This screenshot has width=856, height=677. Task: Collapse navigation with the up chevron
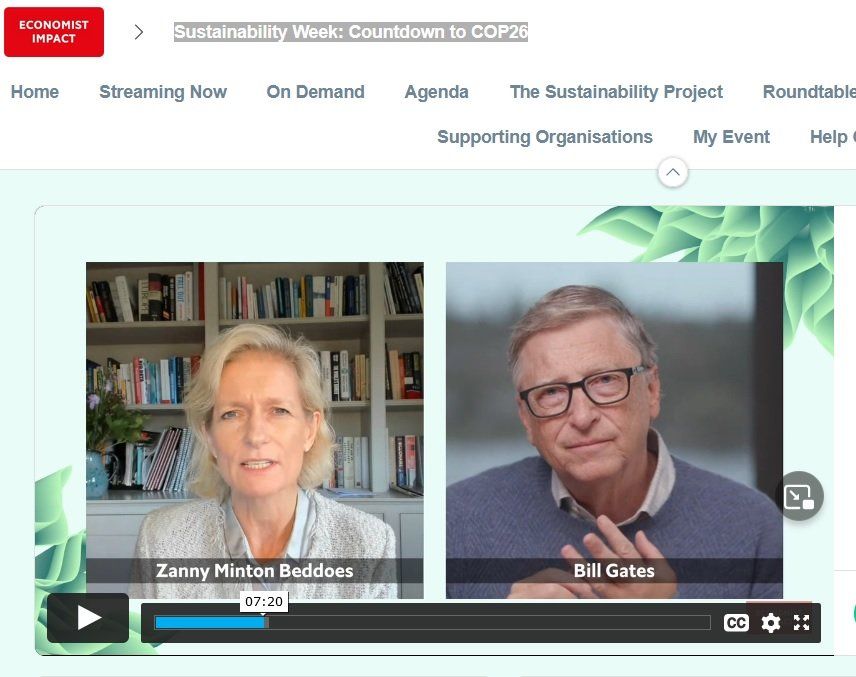click(x=673, y=173)
